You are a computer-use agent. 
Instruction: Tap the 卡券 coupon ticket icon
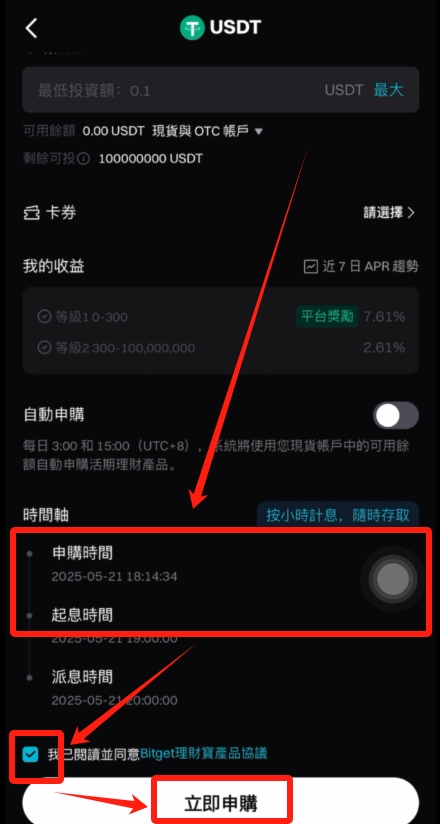32,213
